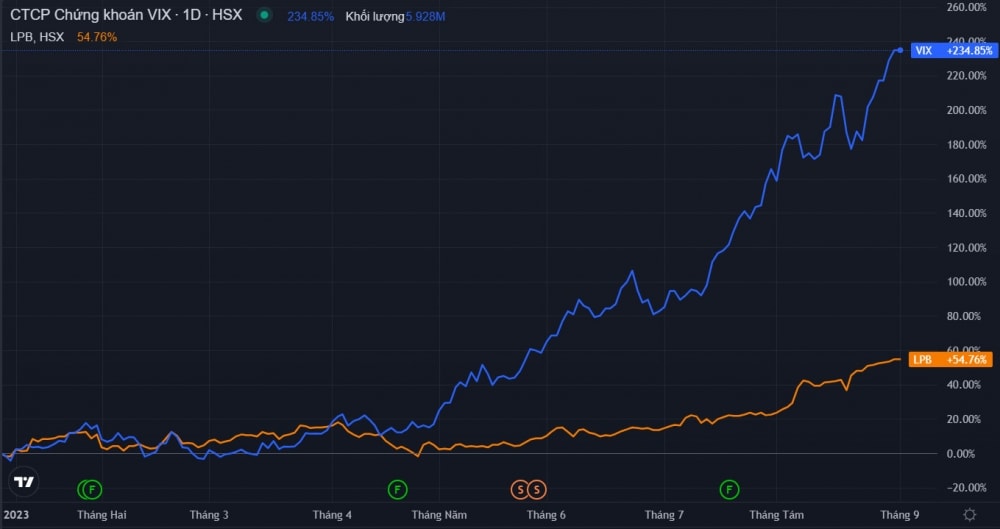1000x529 pixels.
Task: Click the Khối lượng 5.928M volume readout
Action: click(395, 17)
